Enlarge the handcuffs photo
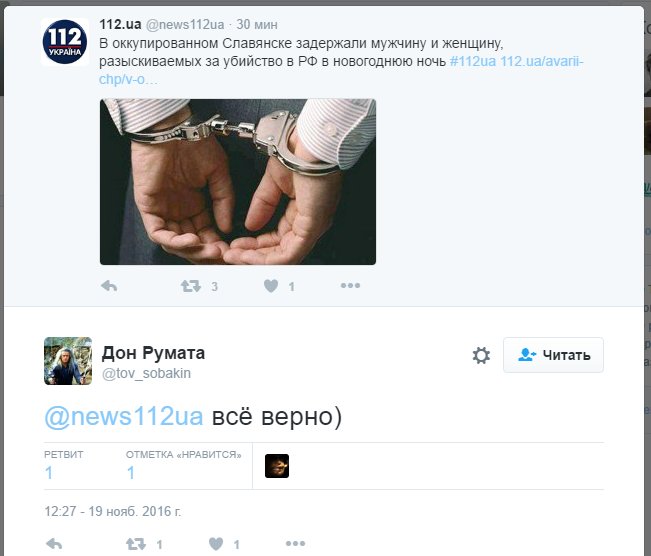 238,182
